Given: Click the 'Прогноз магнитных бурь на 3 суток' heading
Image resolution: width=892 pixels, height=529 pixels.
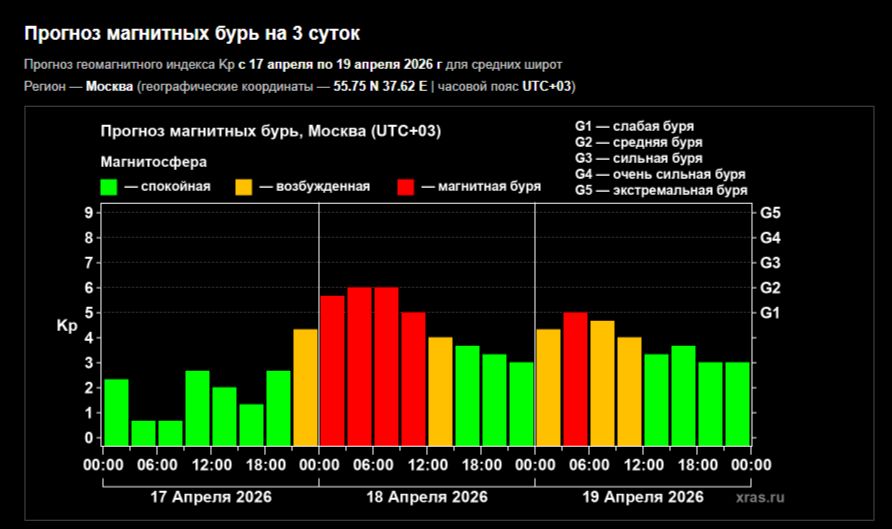Looking at the screenshot, I should [x=192, y=34].
